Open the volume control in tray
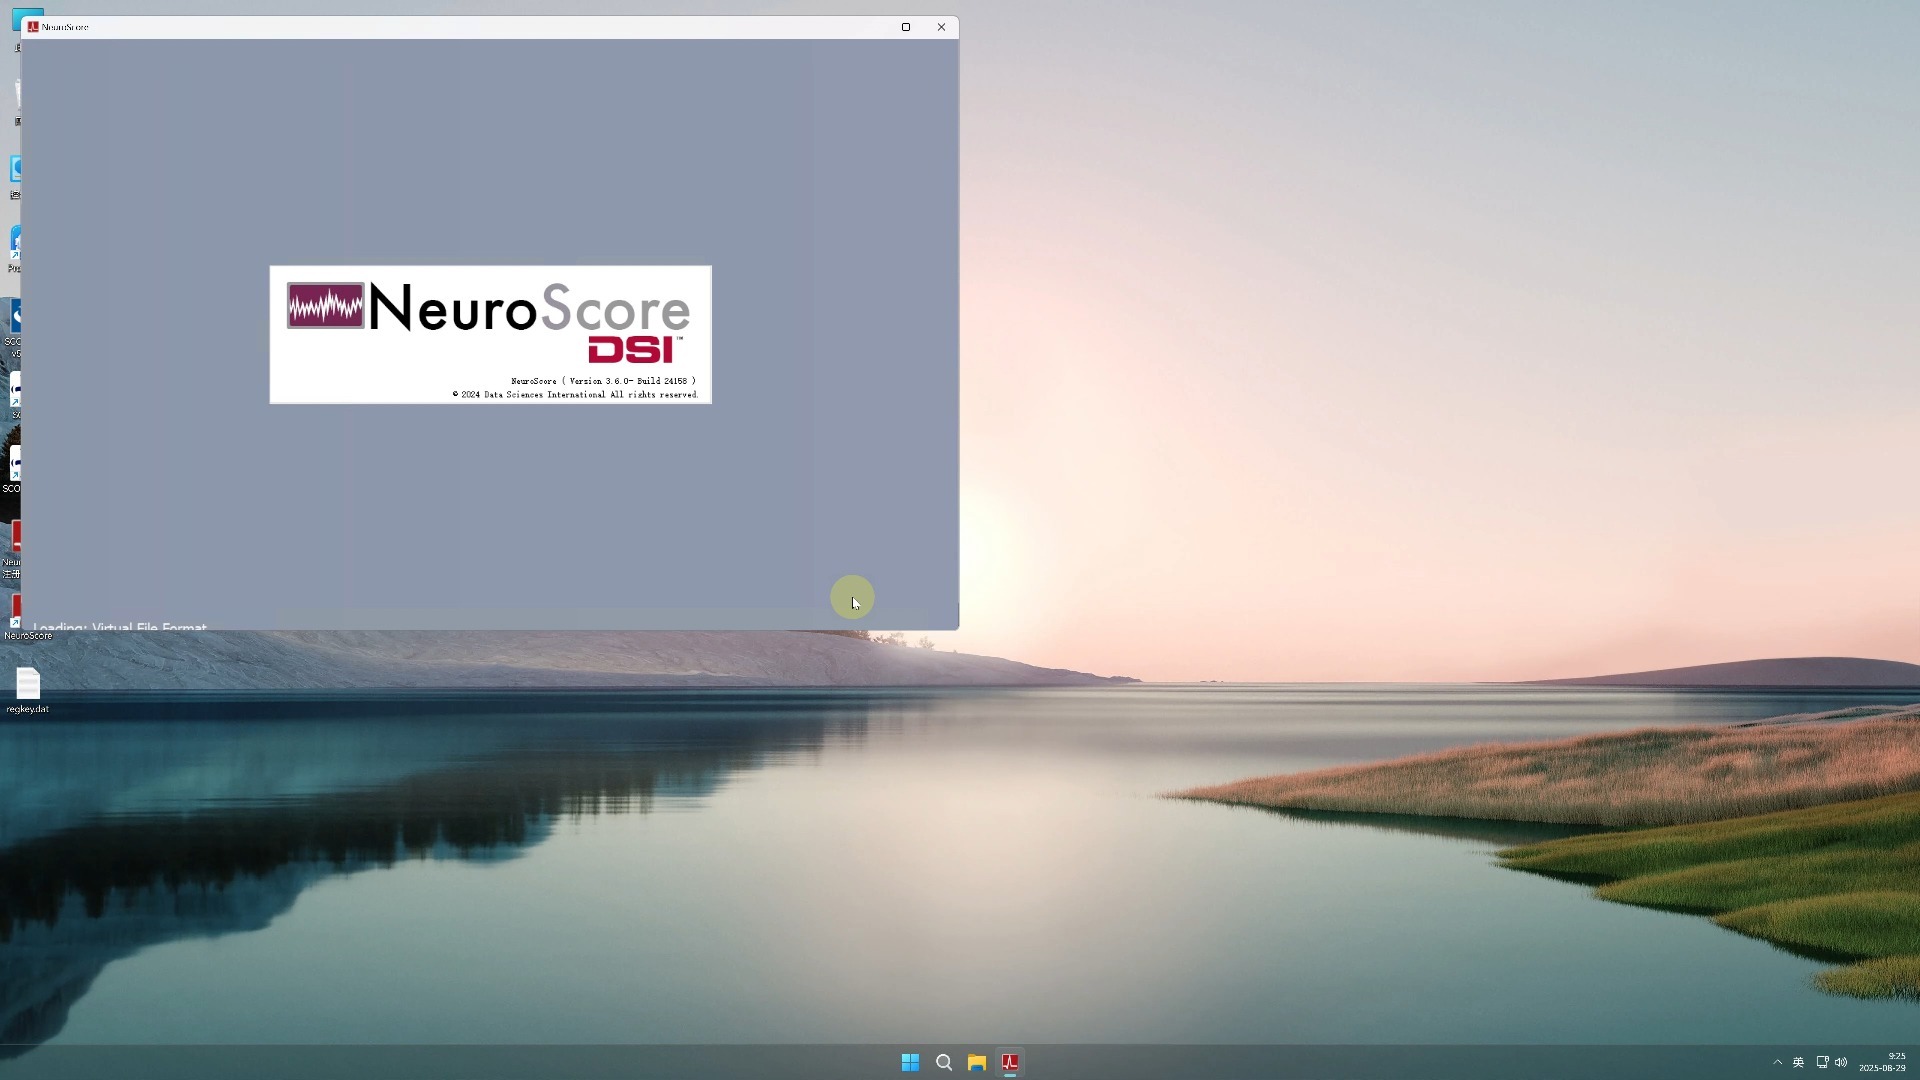Image resolution: width=1920 pixels, height=1080 pixels. click(1841, 1062)
